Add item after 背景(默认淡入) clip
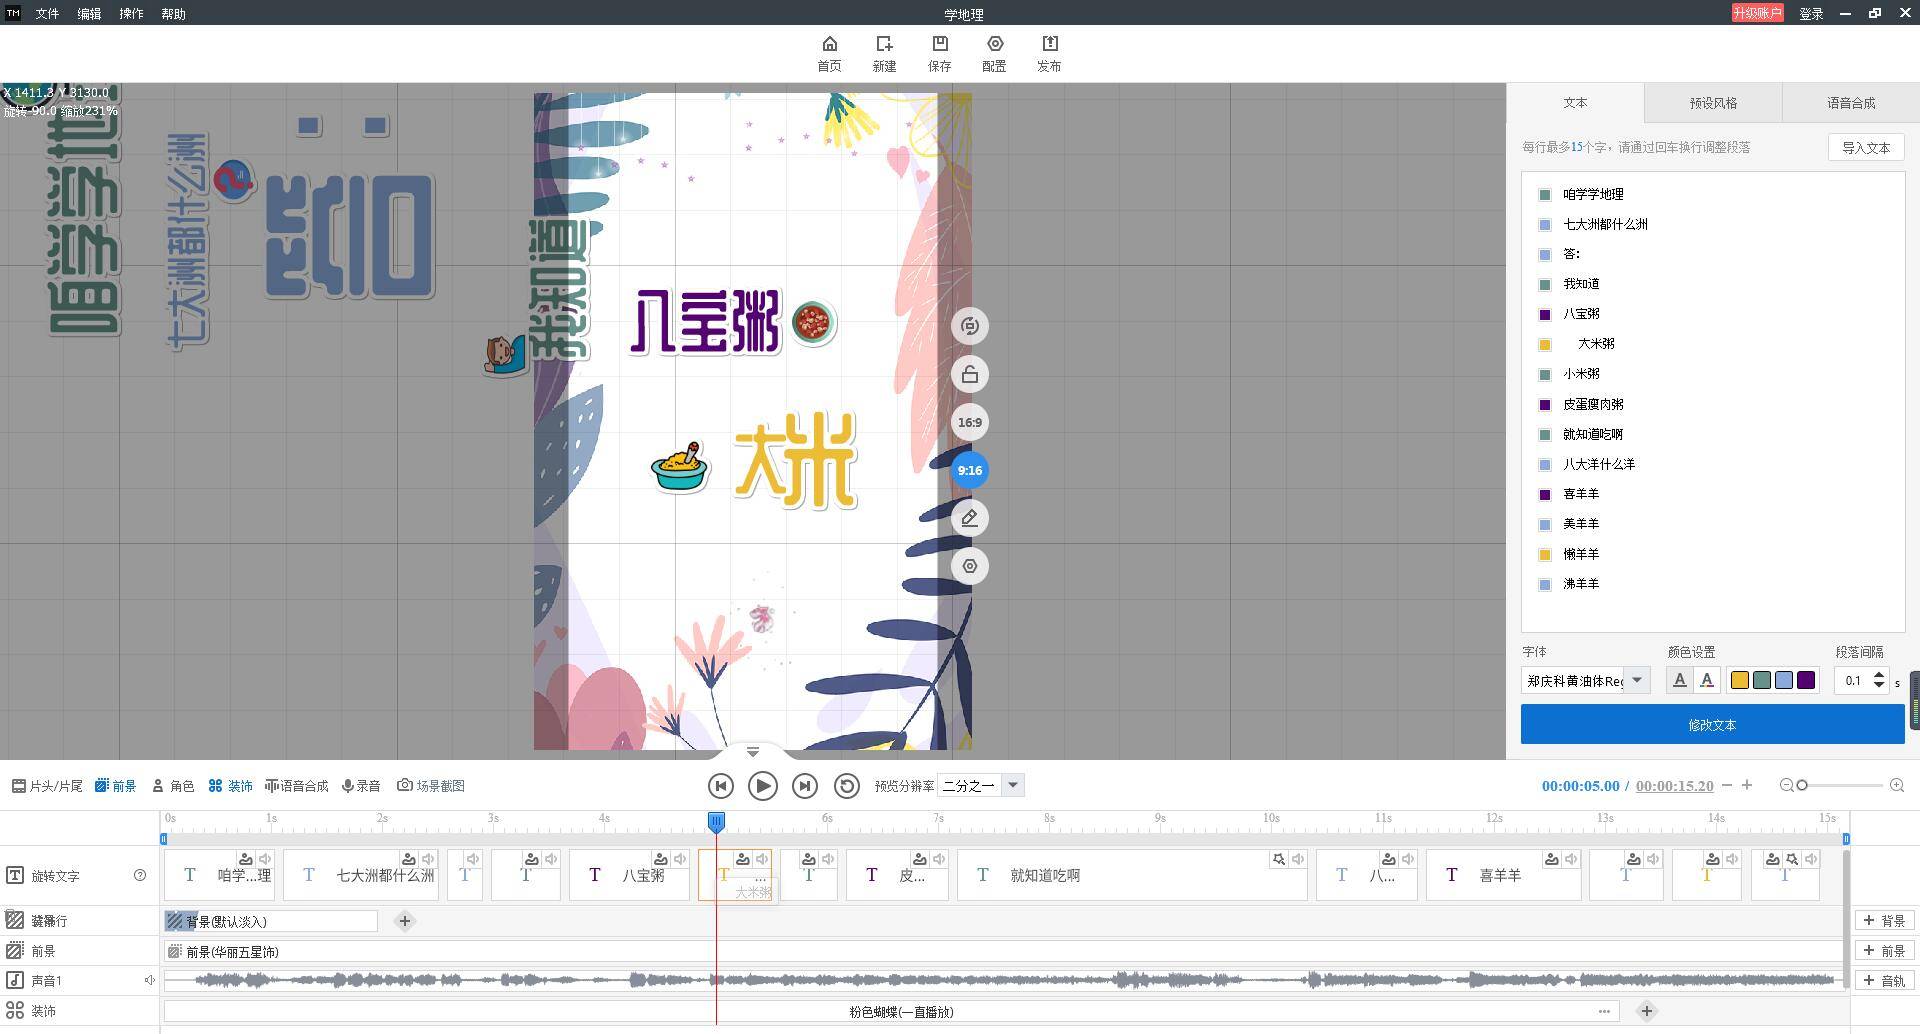 (405, 921)
